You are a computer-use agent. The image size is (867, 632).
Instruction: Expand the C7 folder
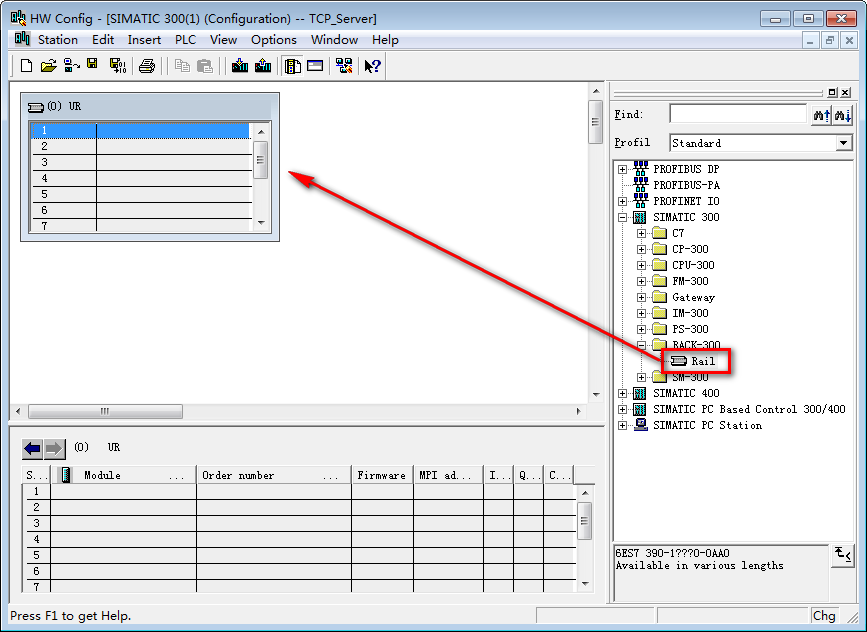click(x=641, y=233)
